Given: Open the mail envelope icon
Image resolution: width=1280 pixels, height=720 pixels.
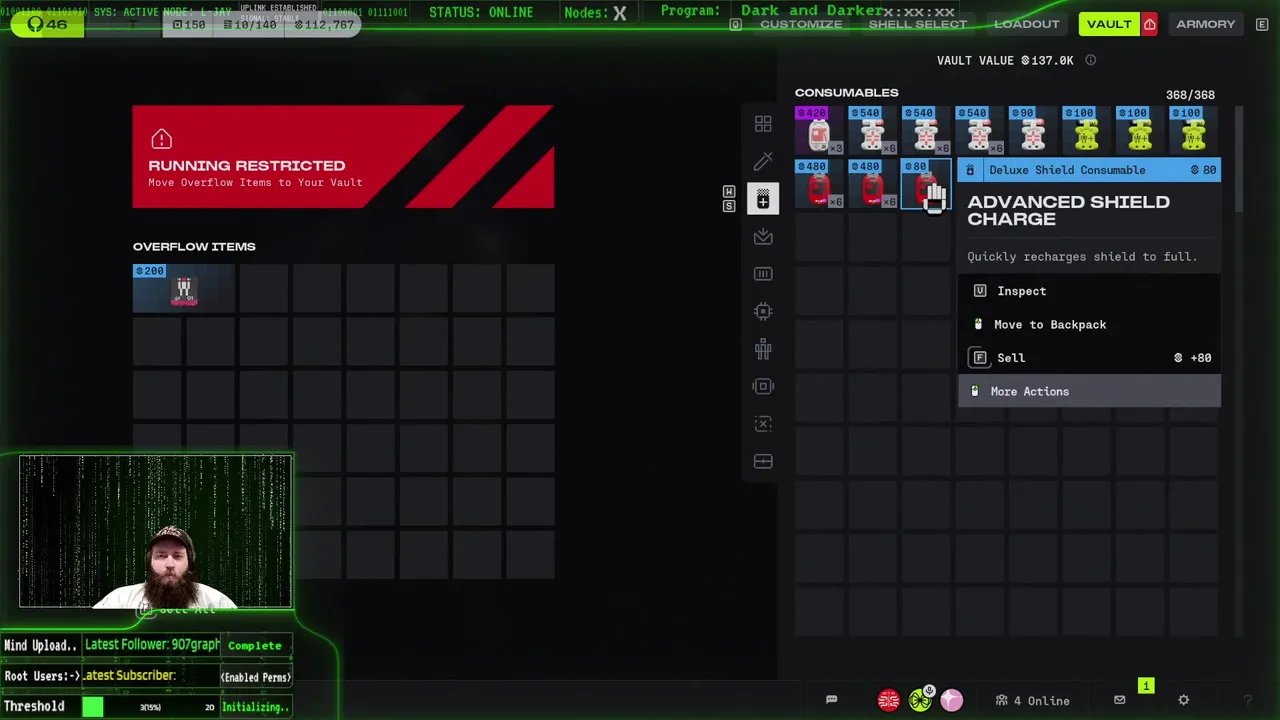Looking at the screenshot, I should click(x=1120, y=700).
